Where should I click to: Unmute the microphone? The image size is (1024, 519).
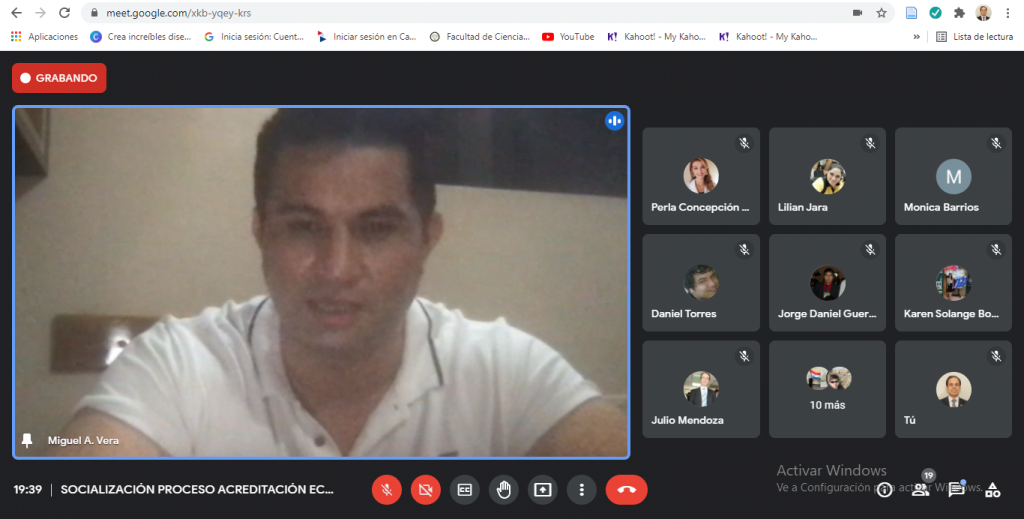(387, 490)
